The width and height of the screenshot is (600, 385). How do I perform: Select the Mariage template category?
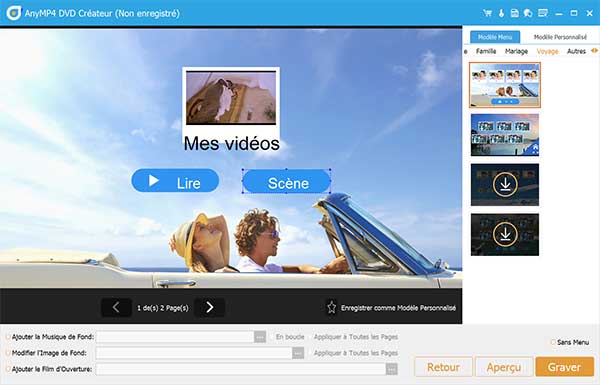(516, 51)
